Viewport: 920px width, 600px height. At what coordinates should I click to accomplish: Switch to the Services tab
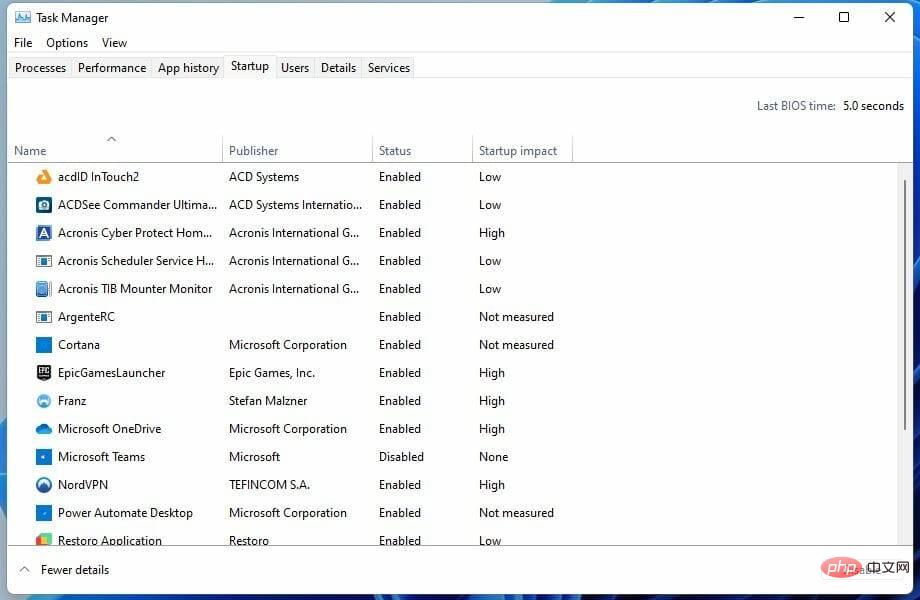click(389, 67)
